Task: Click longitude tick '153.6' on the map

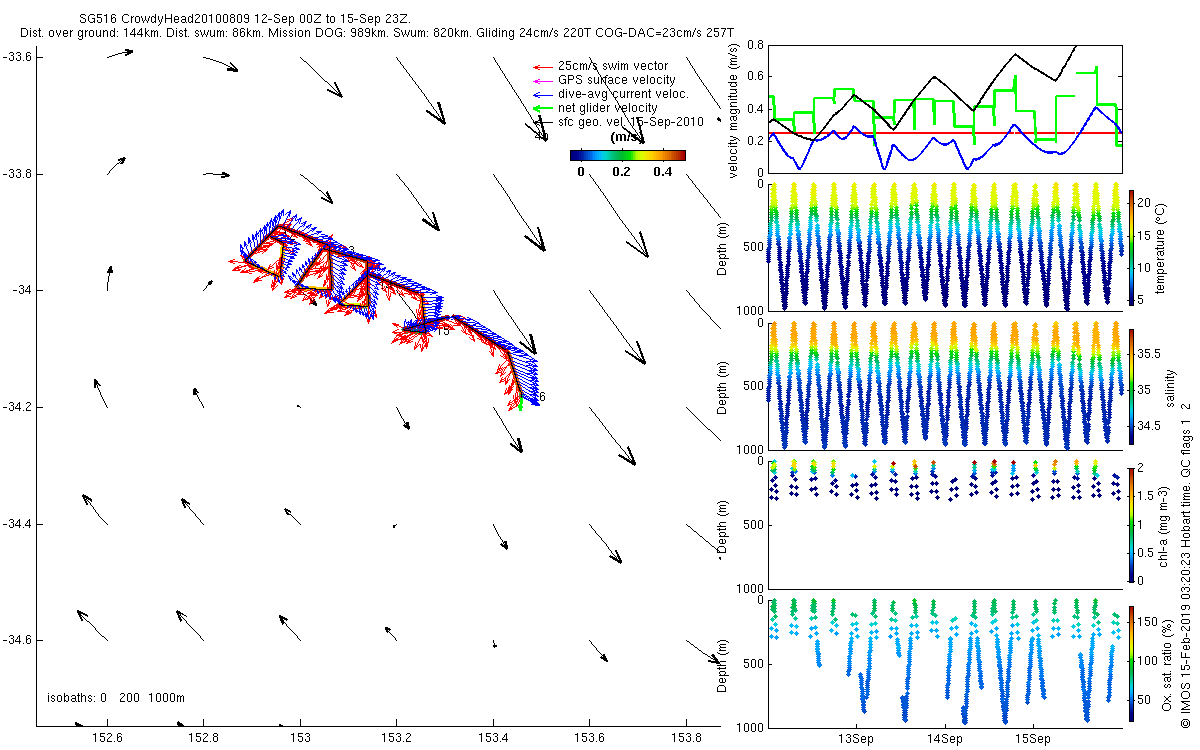Action: tap(589, 738)
